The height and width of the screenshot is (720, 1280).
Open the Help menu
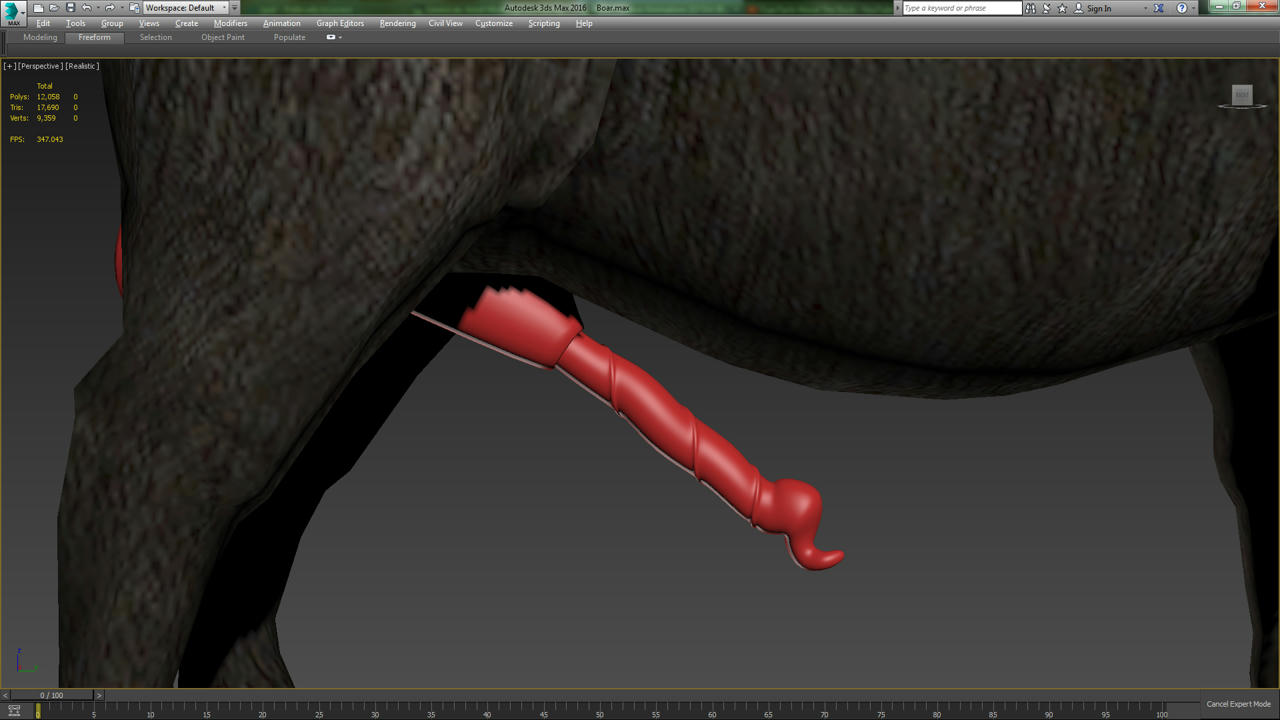(584, 23)
